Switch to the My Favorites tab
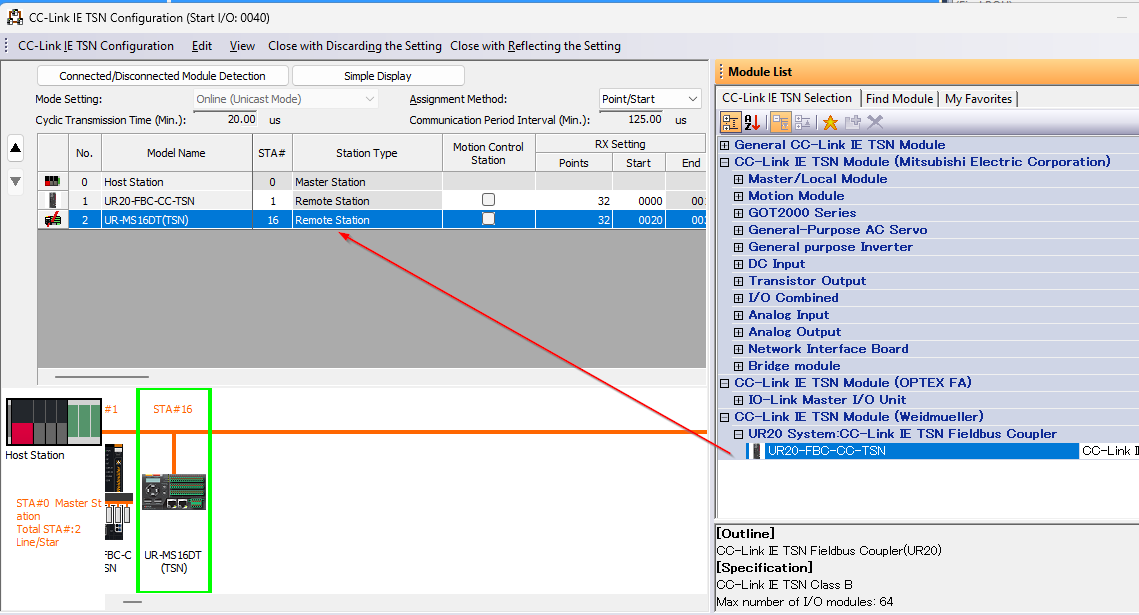Image resolution: width=1139 pixels, height=615 pixels. pos(978,99)
